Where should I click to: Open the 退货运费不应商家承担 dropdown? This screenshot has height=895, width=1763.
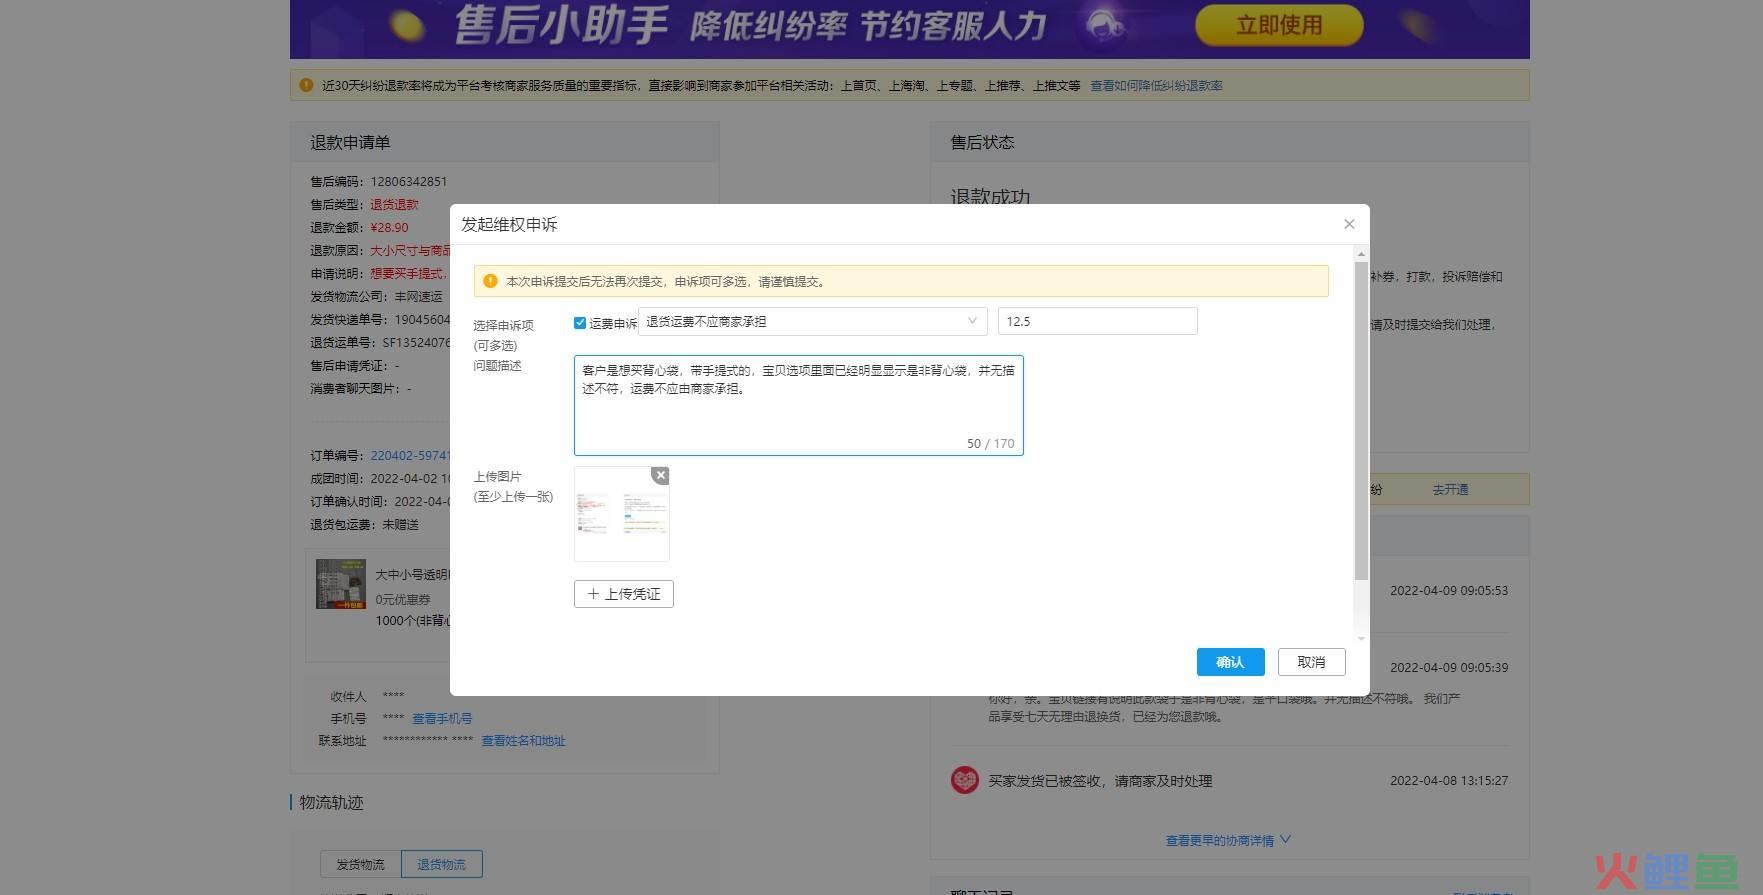coord(812,321)
